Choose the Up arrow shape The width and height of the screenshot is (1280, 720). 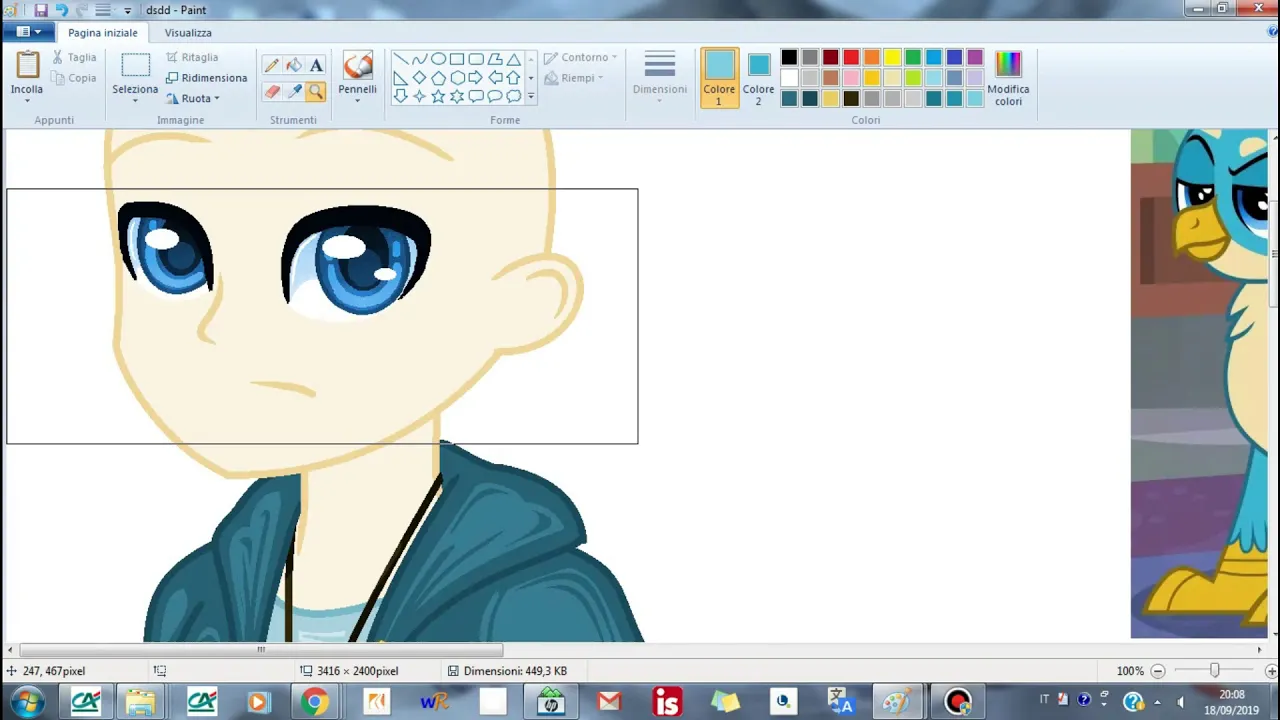click(514, 78)
